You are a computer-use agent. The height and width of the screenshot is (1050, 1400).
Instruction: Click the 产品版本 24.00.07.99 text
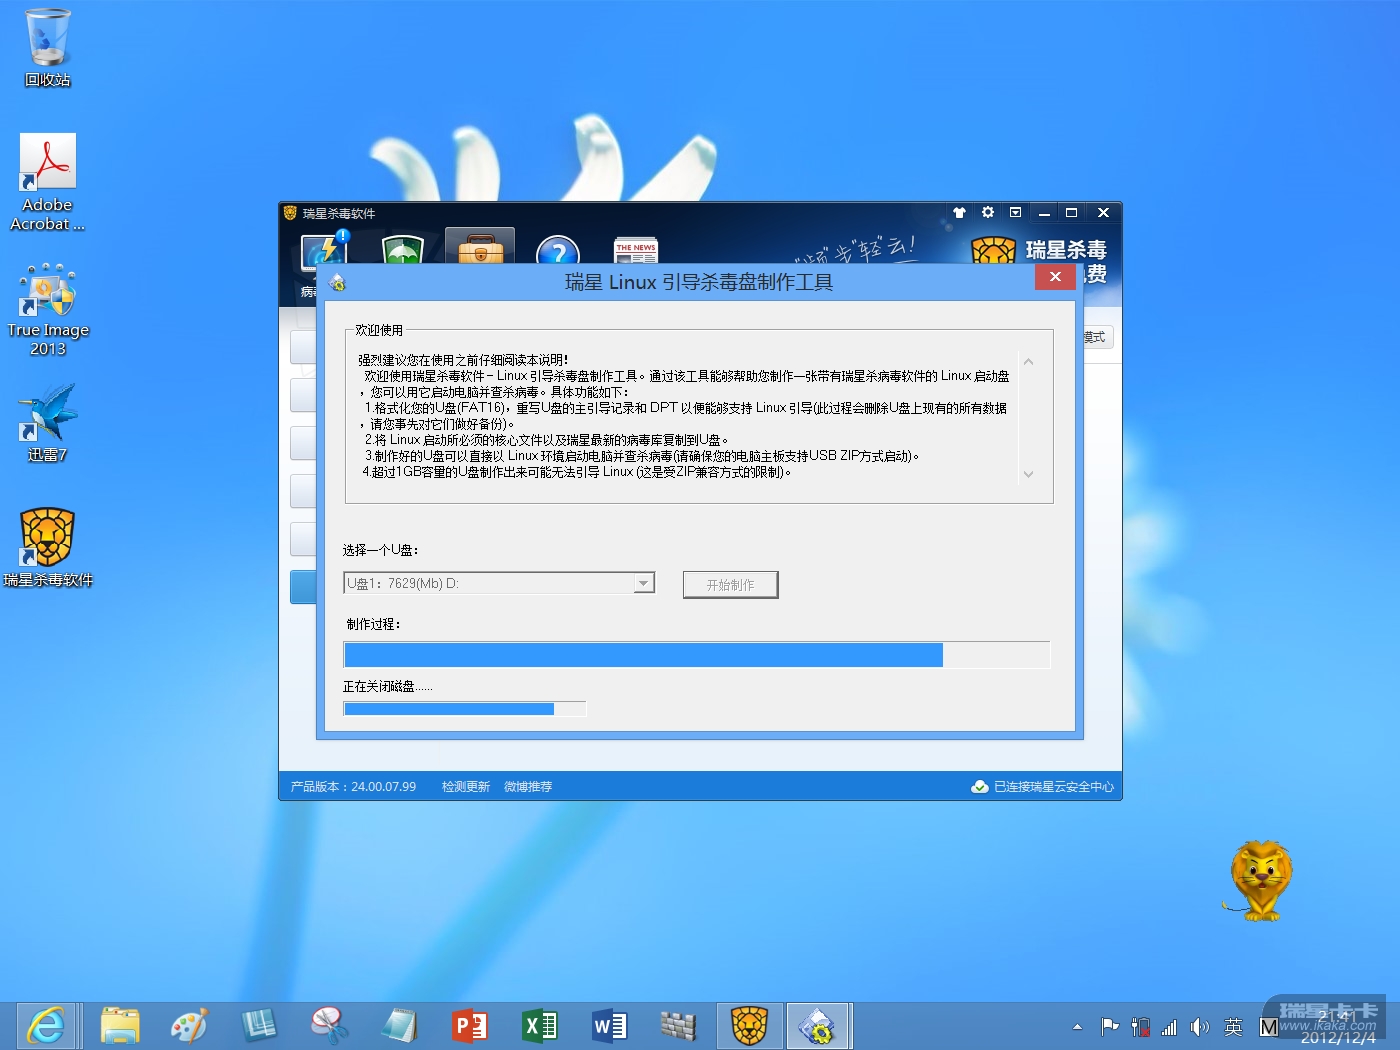[x=353, y=787]
